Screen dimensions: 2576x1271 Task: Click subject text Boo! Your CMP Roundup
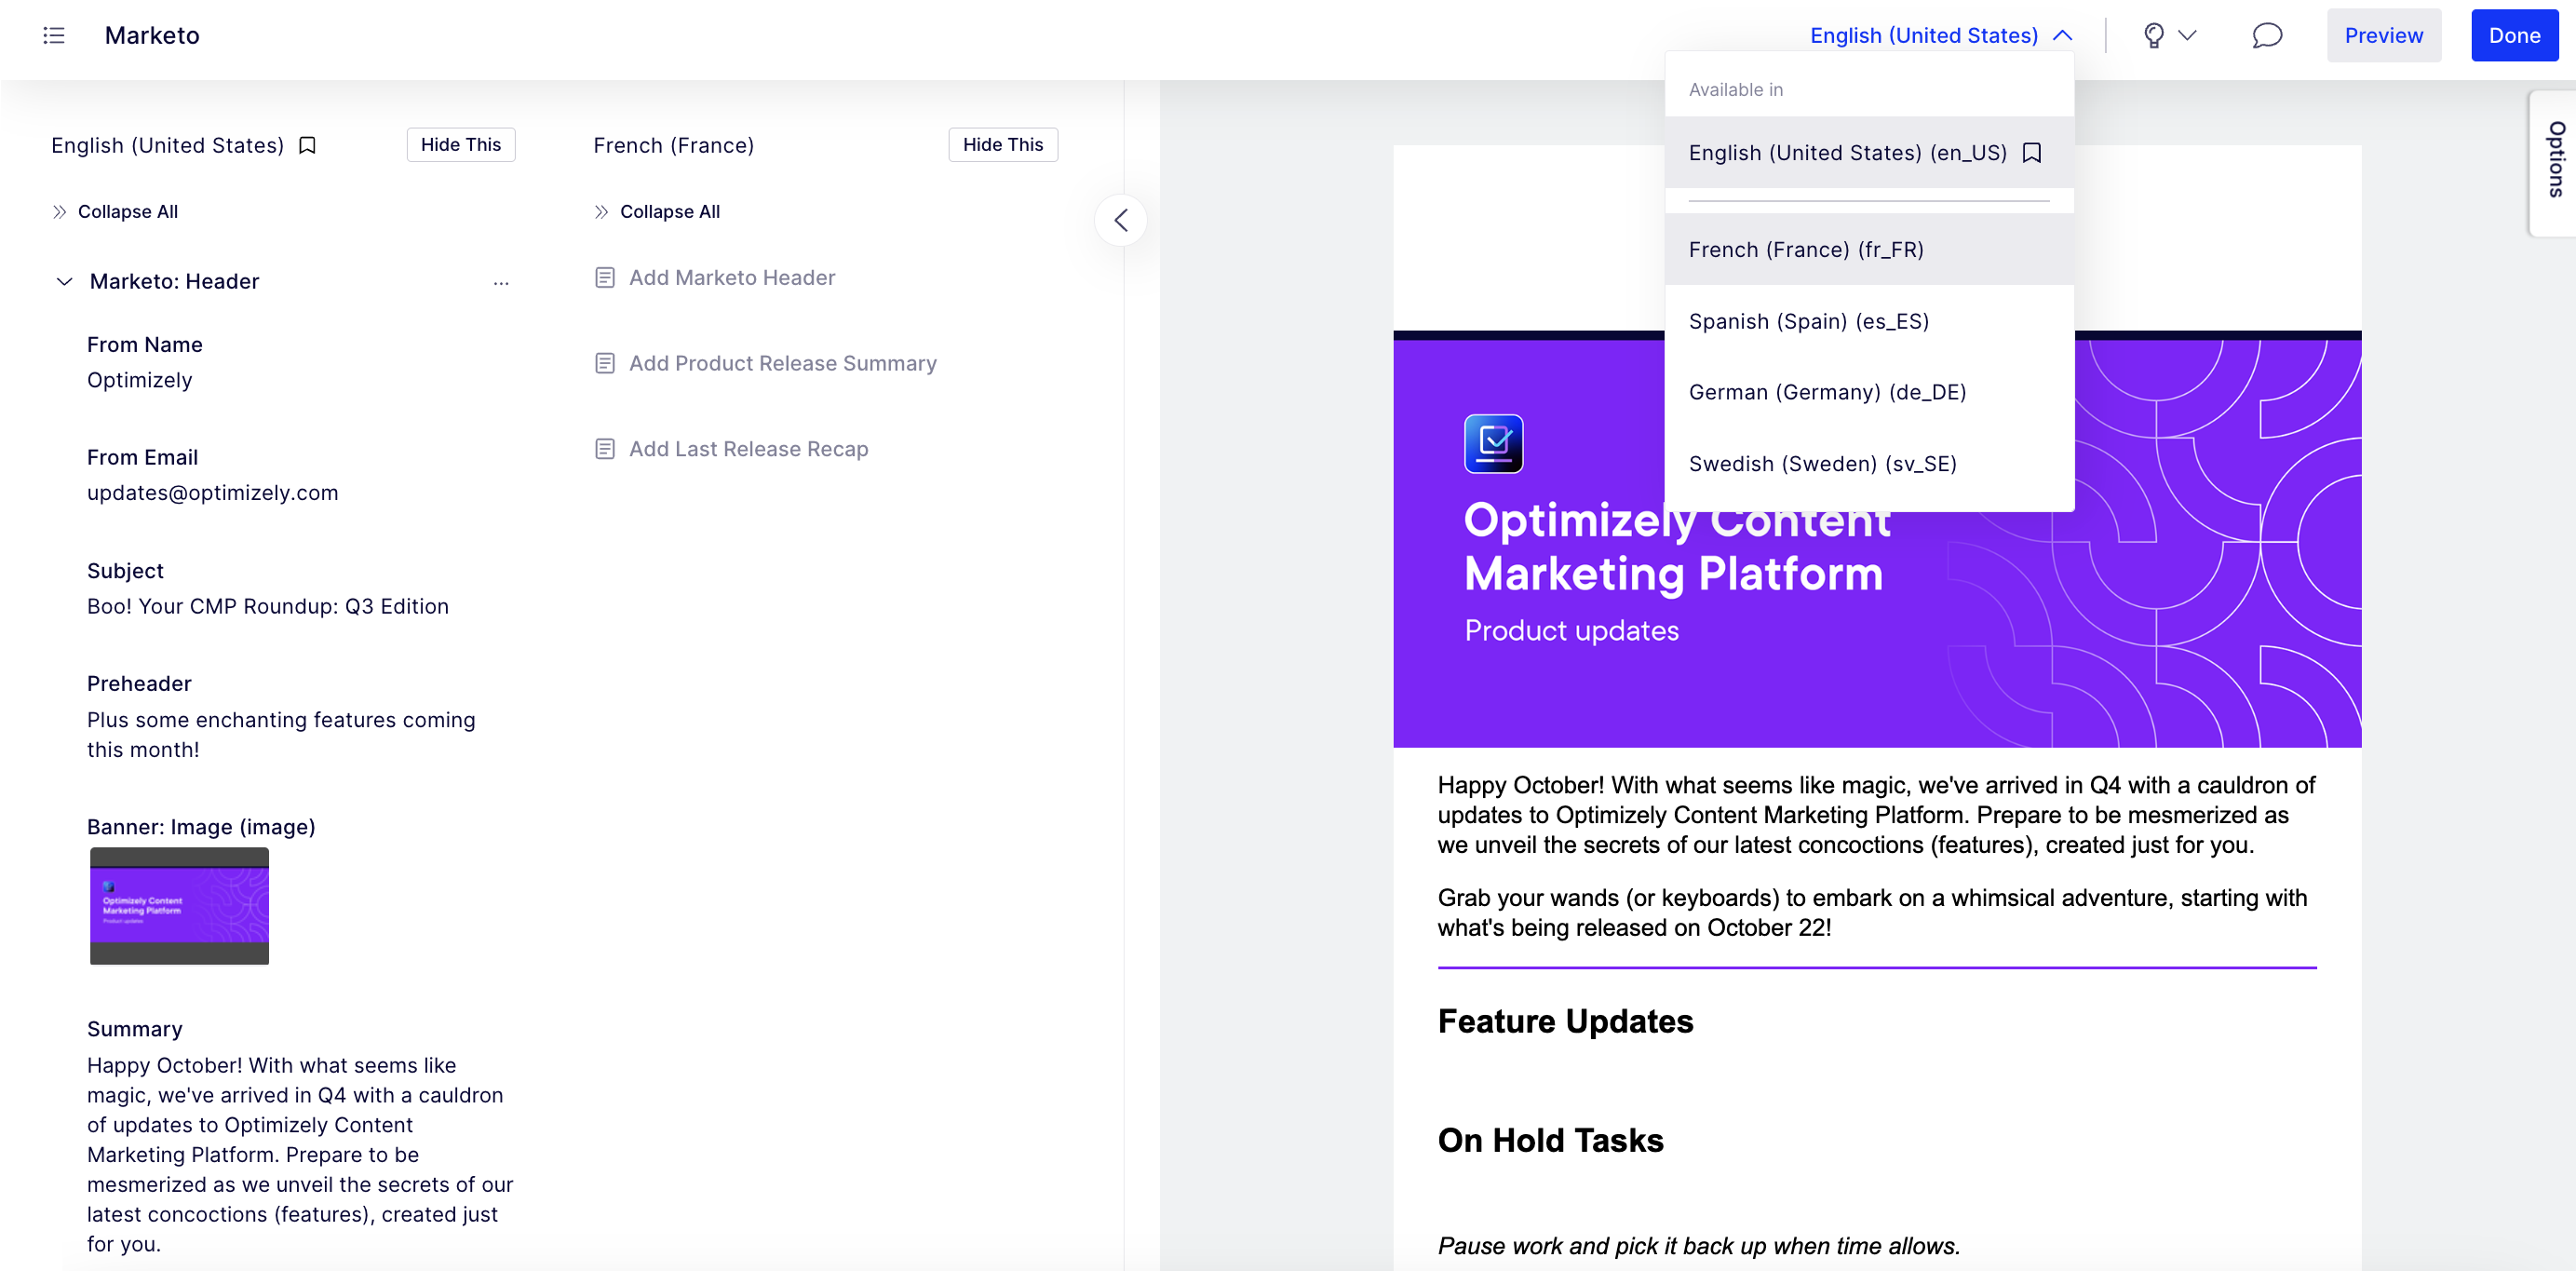268,606
